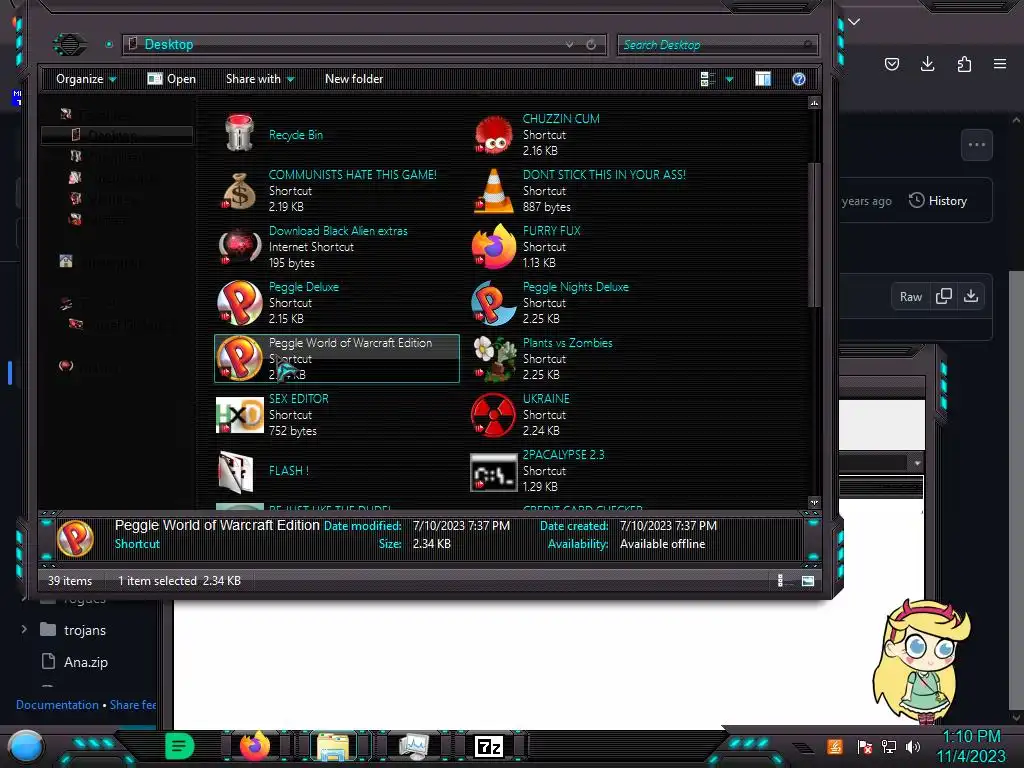Download raw file icon in GitHub
The image size is (1024, 768).
coord(971,296)
